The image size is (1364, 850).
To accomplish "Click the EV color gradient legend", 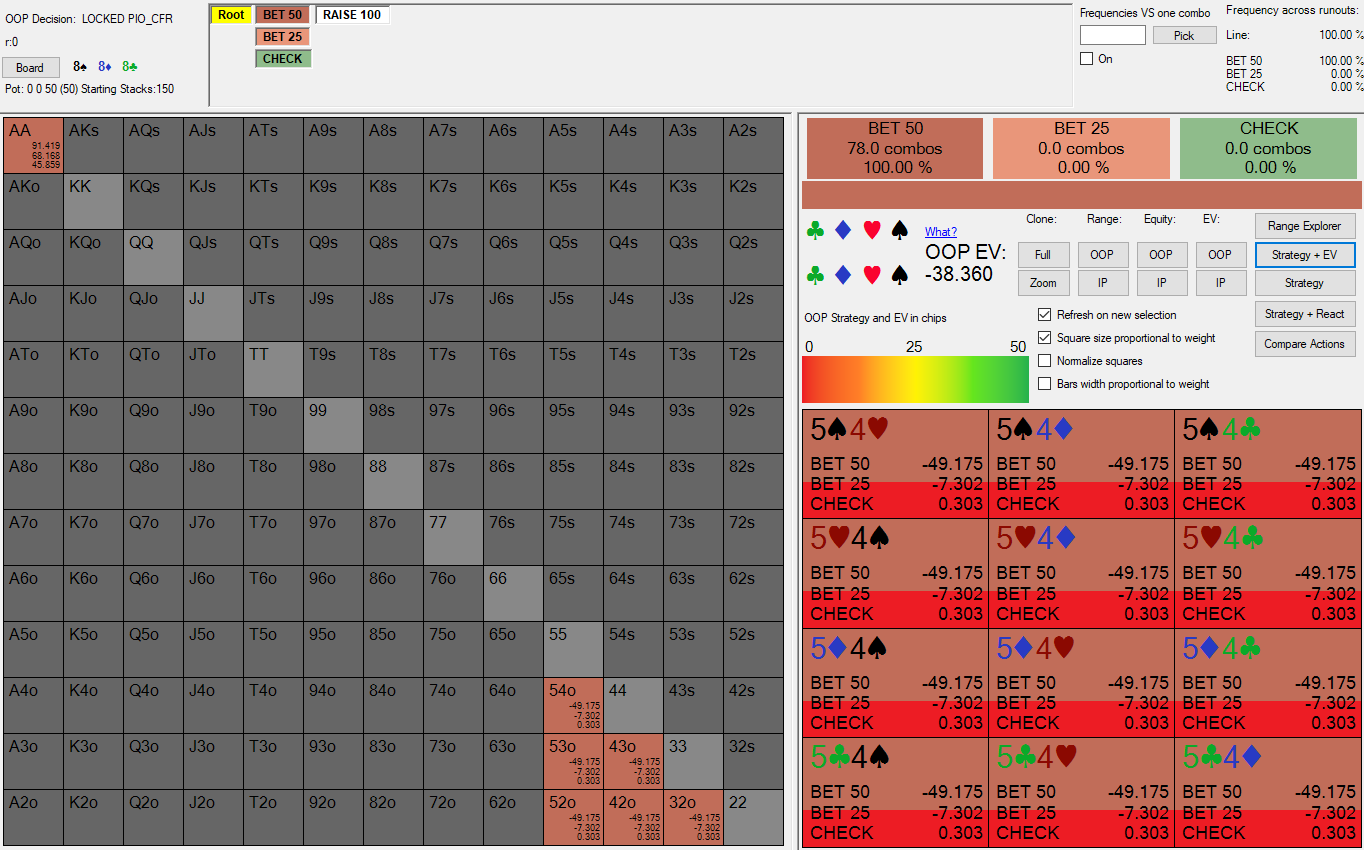I will 915,379.
